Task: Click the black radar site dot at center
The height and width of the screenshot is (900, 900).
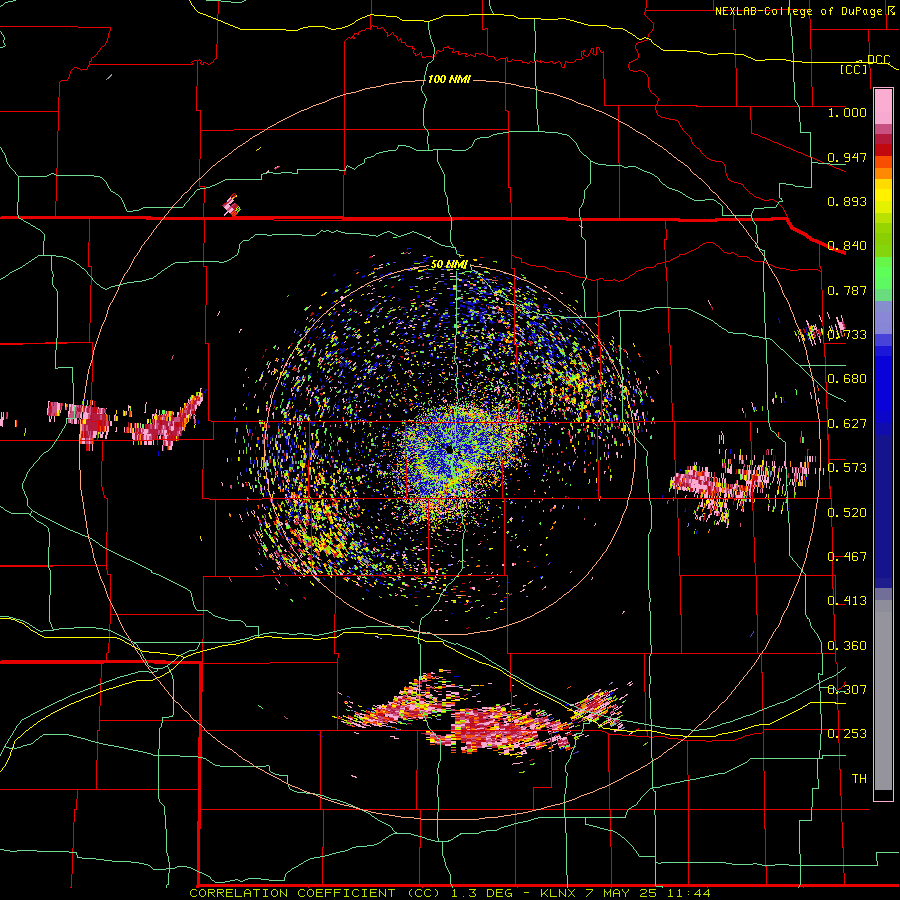Action: point(450,450)
